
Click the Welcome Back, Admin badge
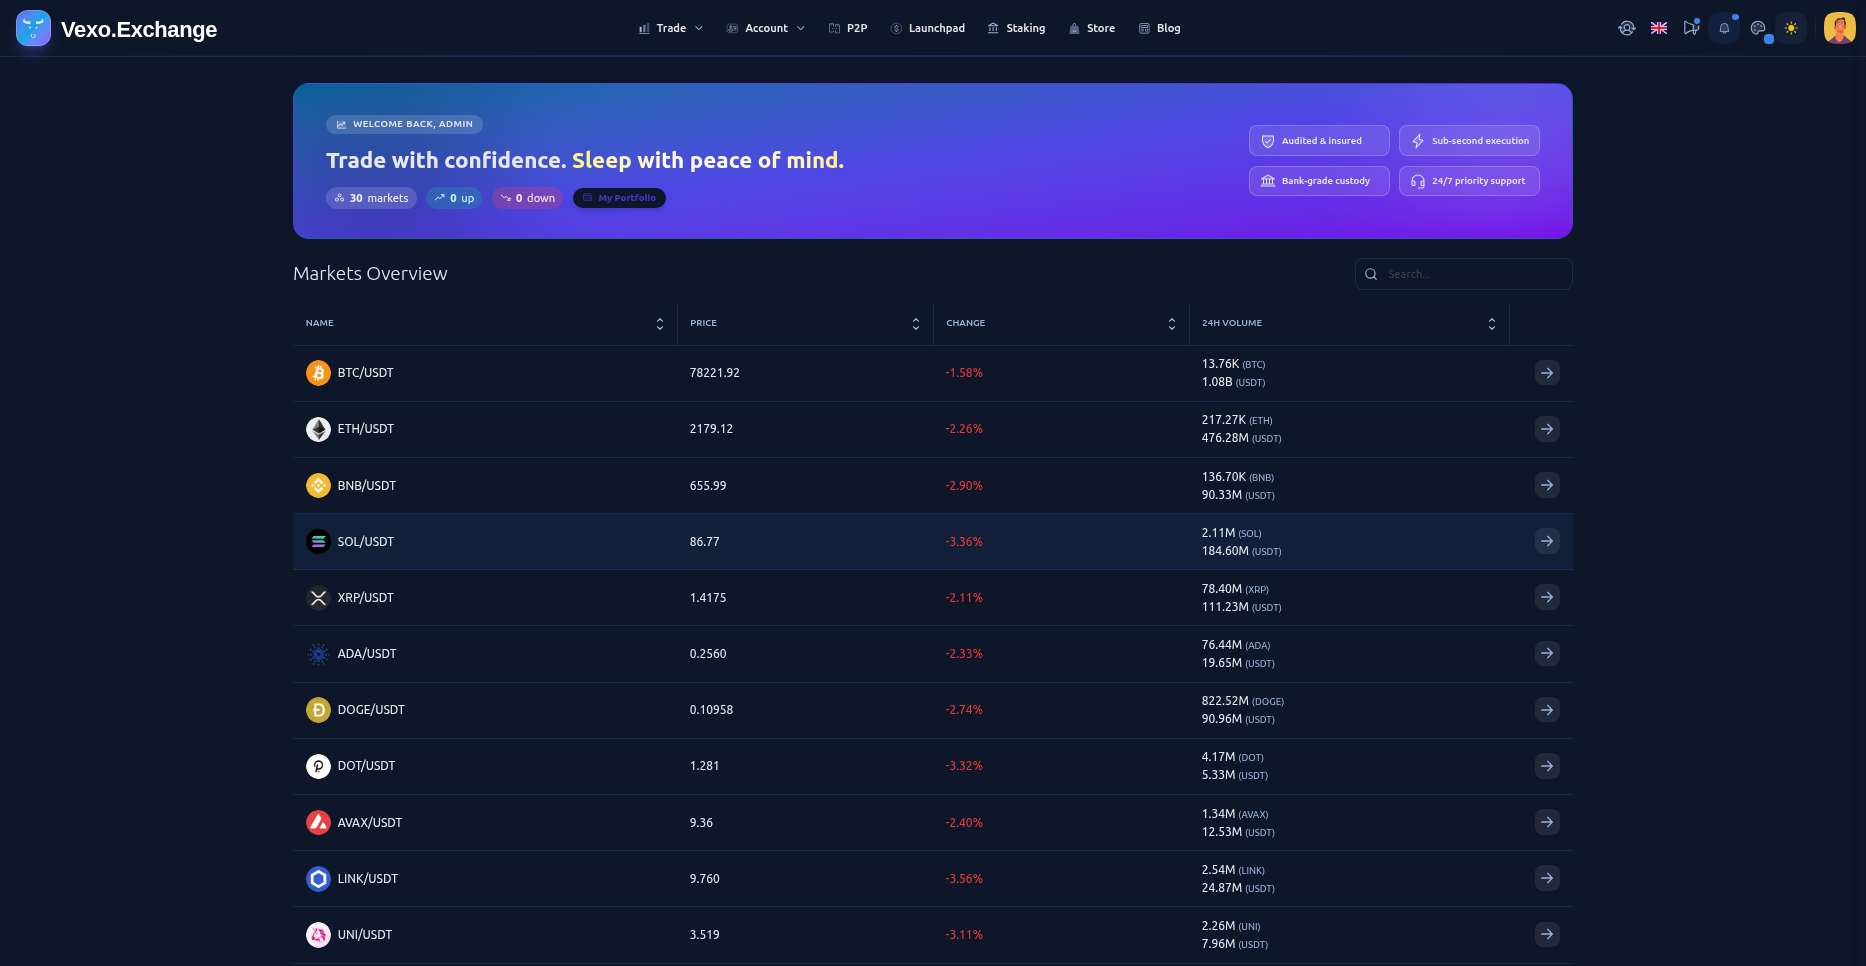point(404,124)
